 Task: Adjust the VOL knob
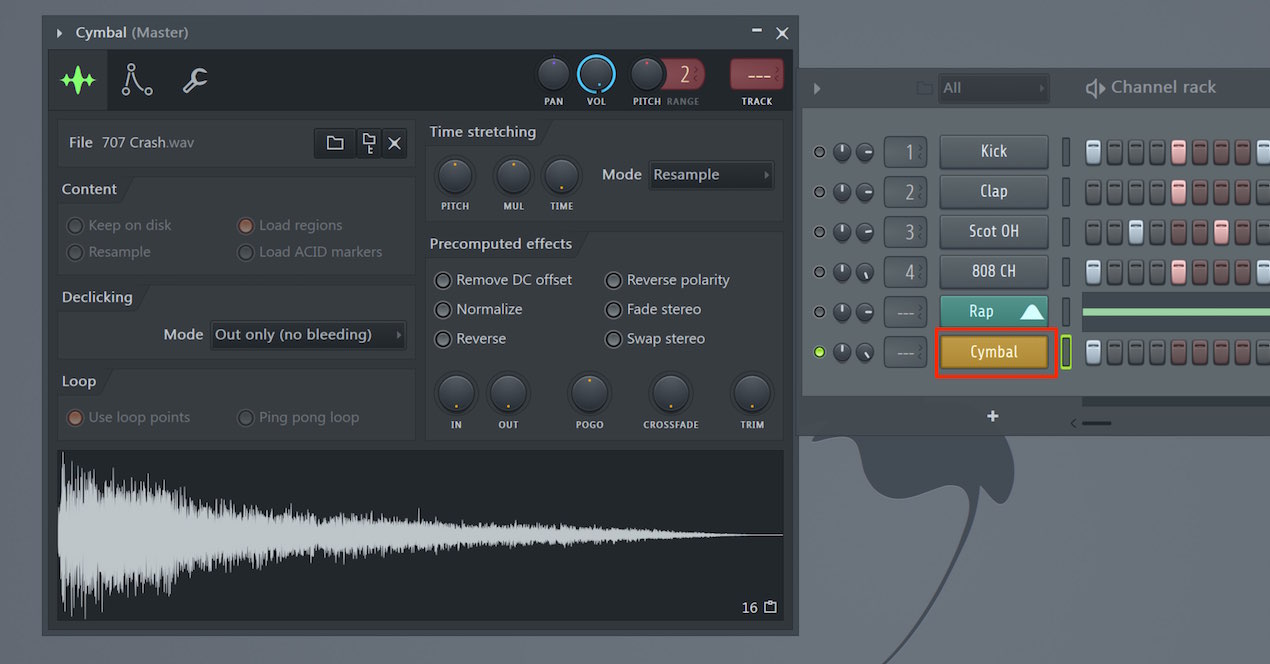click(x=596, y=74)
